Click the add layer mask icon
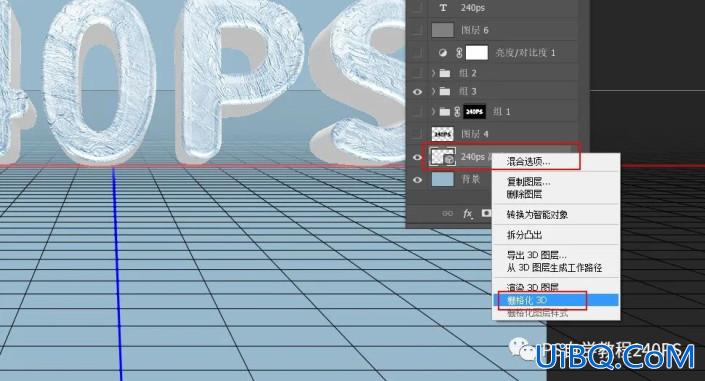The height and width of the screenshot is (381, 705). (x=486, y=213)
